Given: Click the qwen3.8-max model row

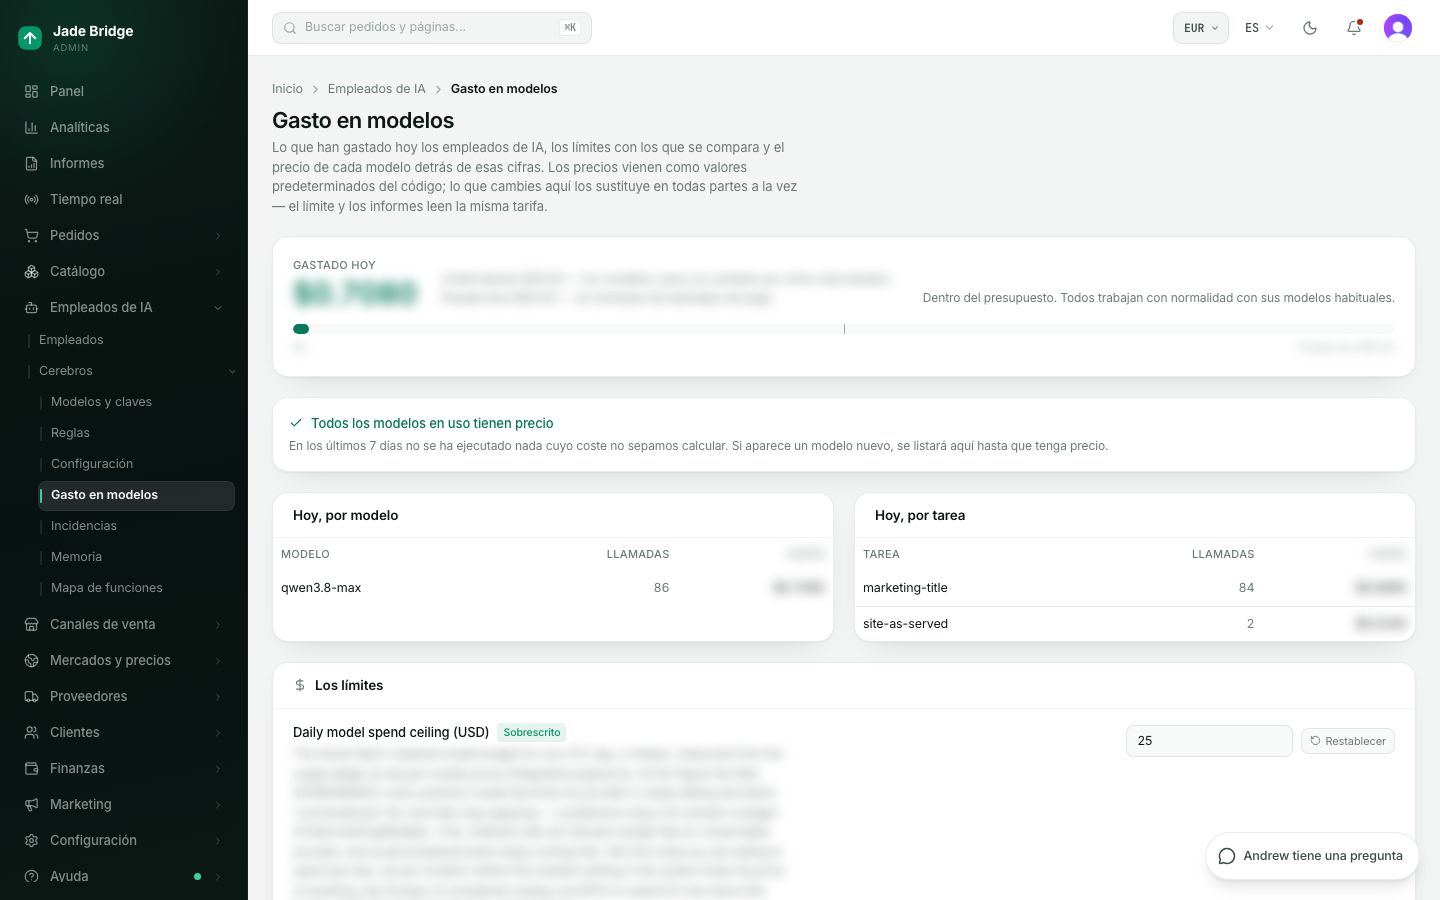Looking at the screenshot, I should pos(553,588).
